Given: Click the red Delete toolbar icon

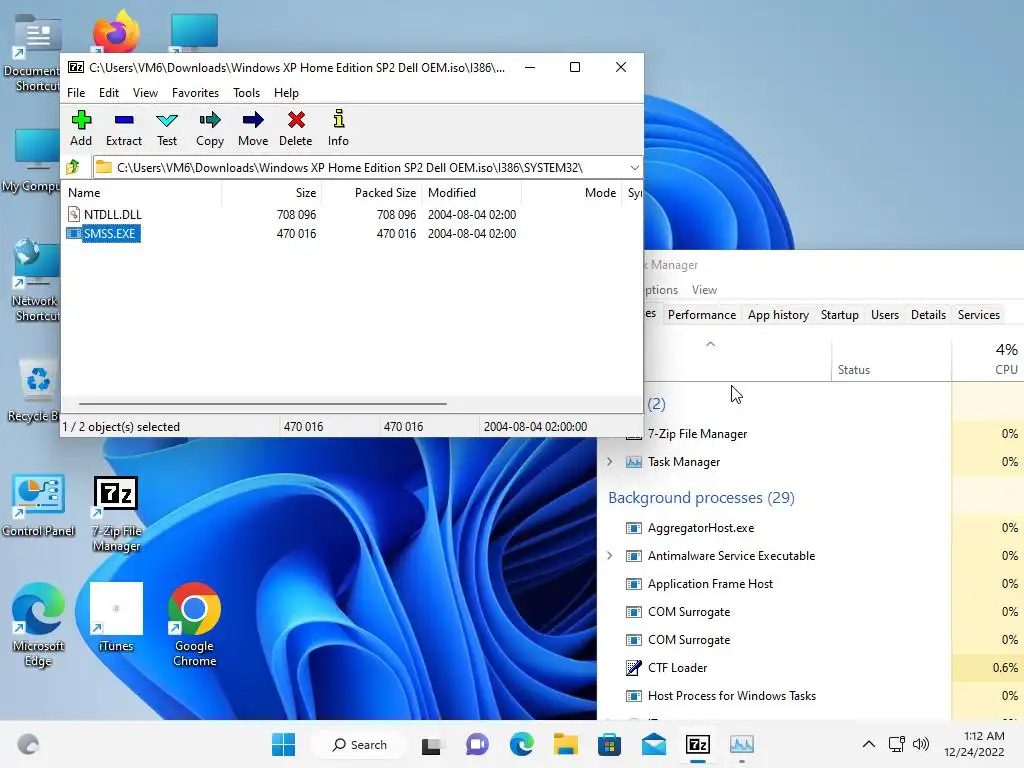Looking at the screenshot, I should (296, 128).
